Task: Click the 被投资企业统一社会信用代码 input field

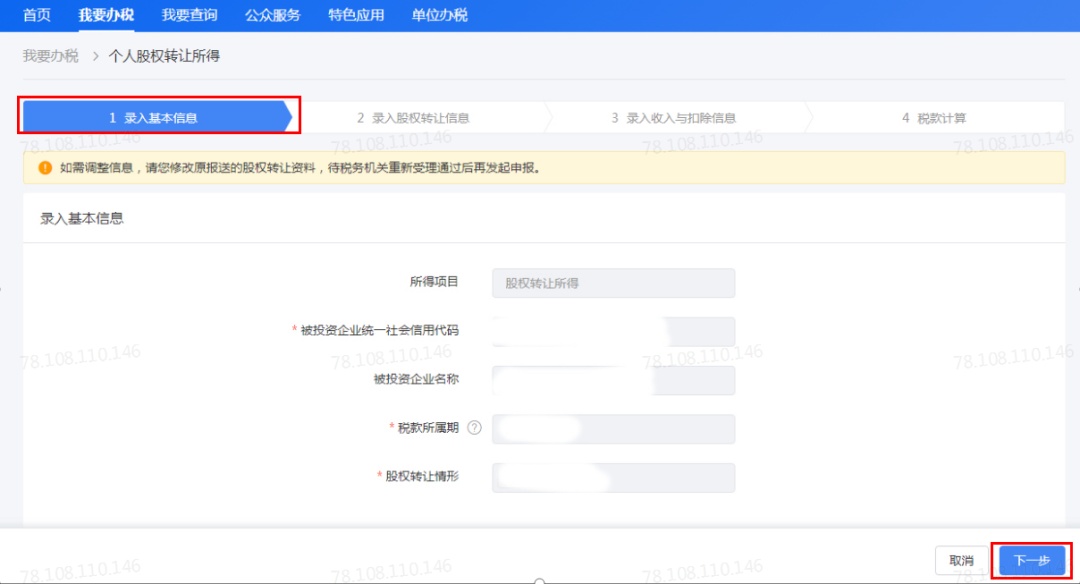Action: pos(613,331)
